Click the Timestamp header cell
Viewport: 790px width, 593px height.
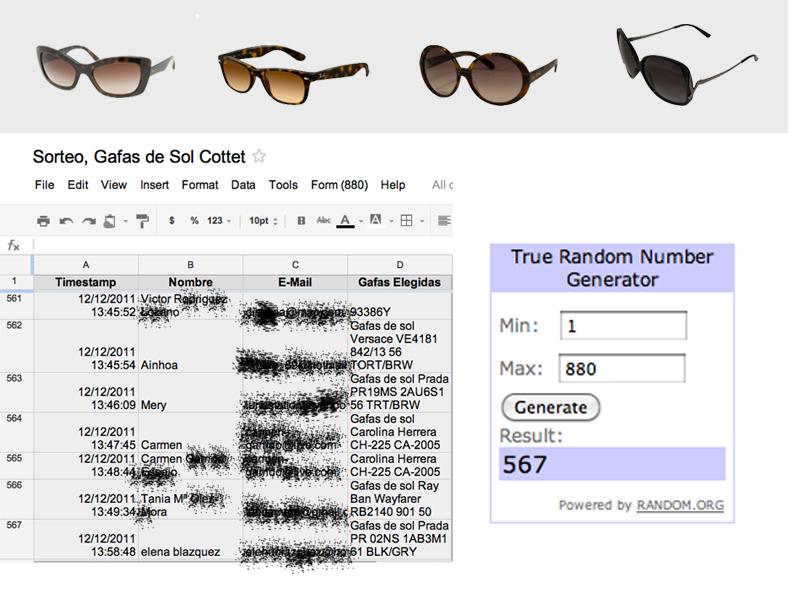point(86,282)
